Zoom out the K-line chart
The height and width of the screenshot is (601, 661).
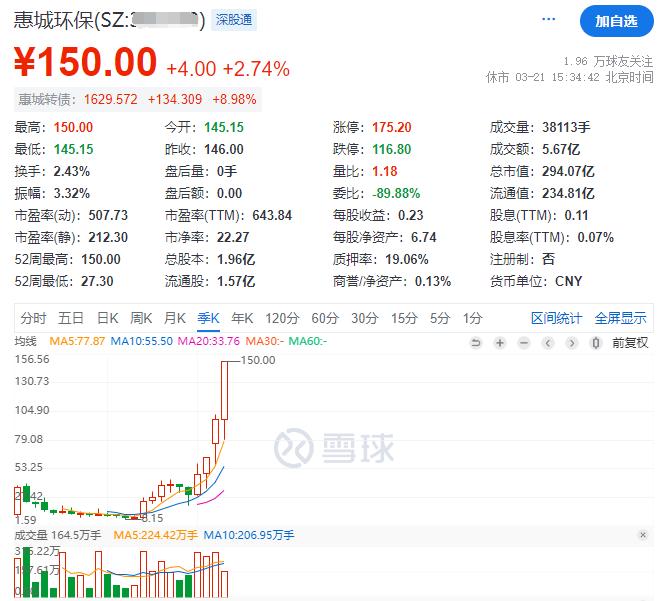524,343
